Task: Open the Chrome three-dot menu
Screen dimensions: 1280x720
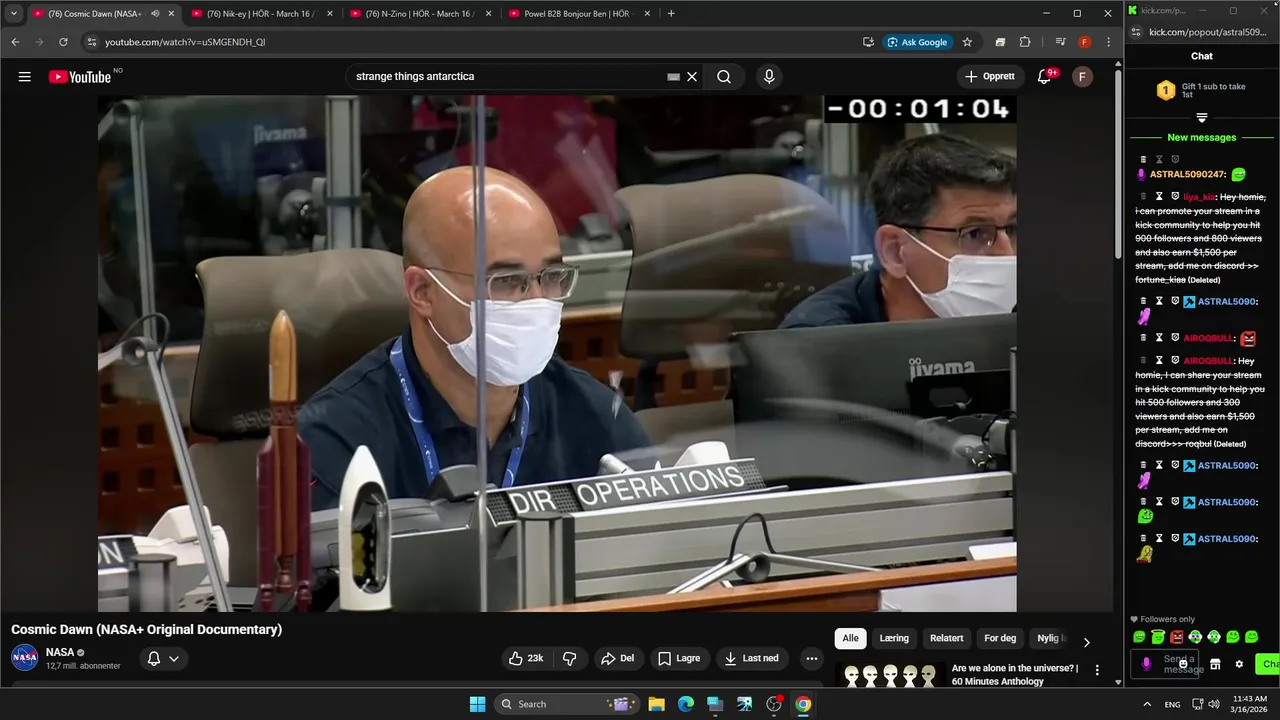Action: click(1108, 42)
